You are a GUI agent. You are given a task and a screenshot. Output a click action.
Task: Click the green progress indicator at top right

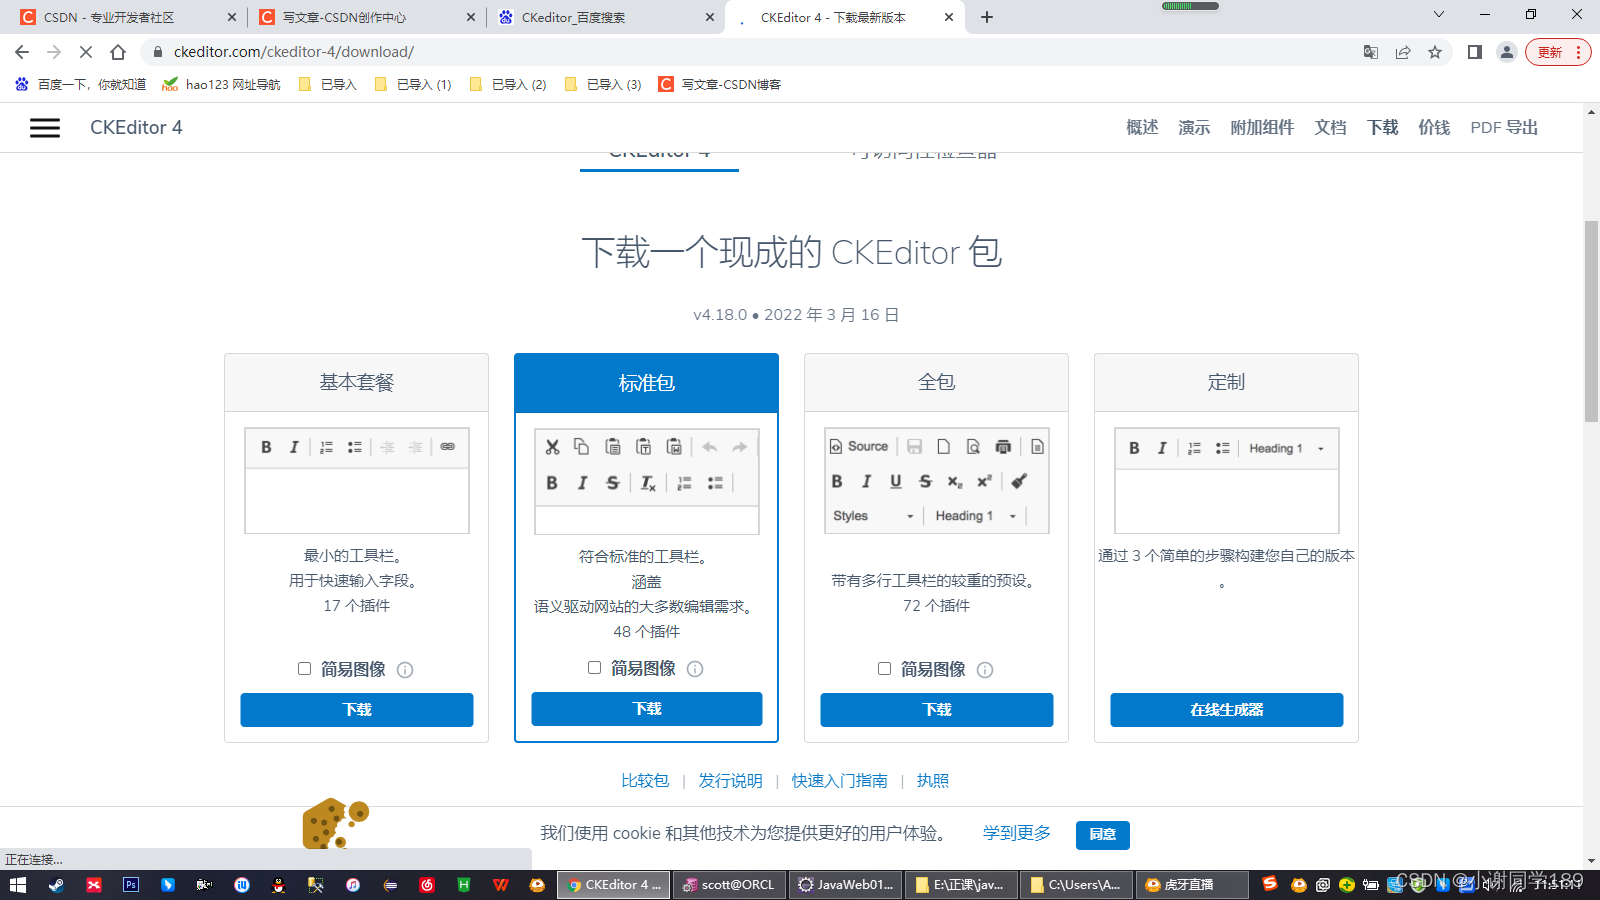(1190, 5)
